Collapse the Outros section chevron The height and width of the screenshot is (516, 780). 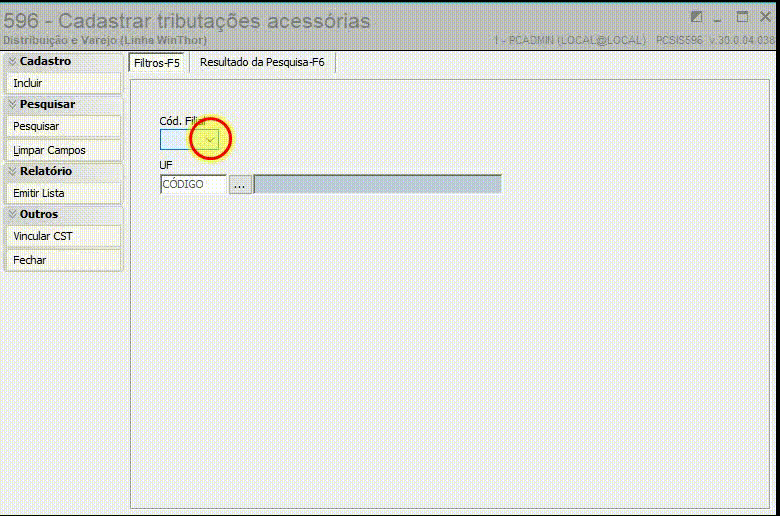[12, 214]
